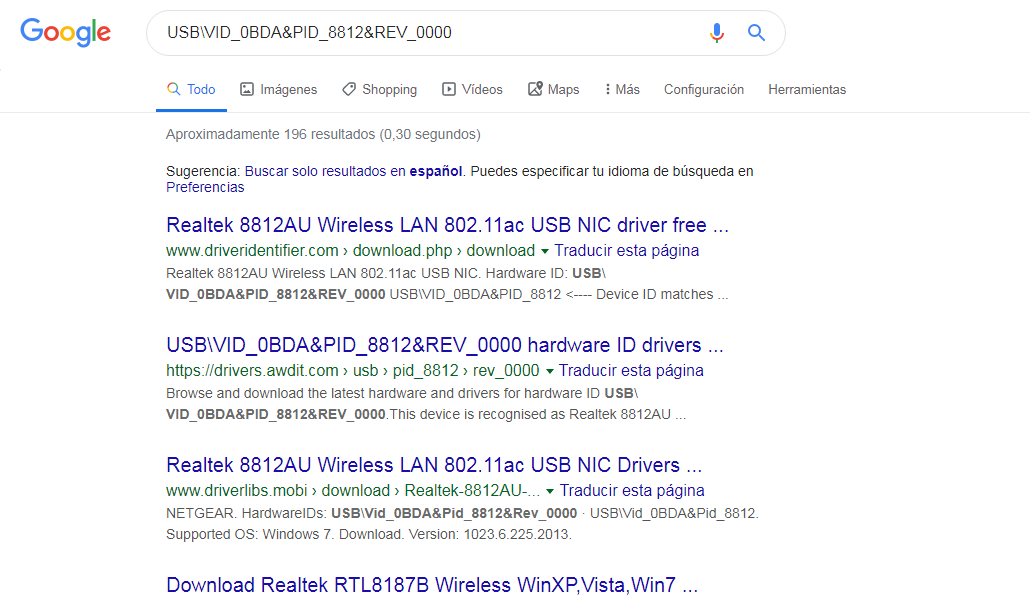Click the Google logo

click(66, 32)
